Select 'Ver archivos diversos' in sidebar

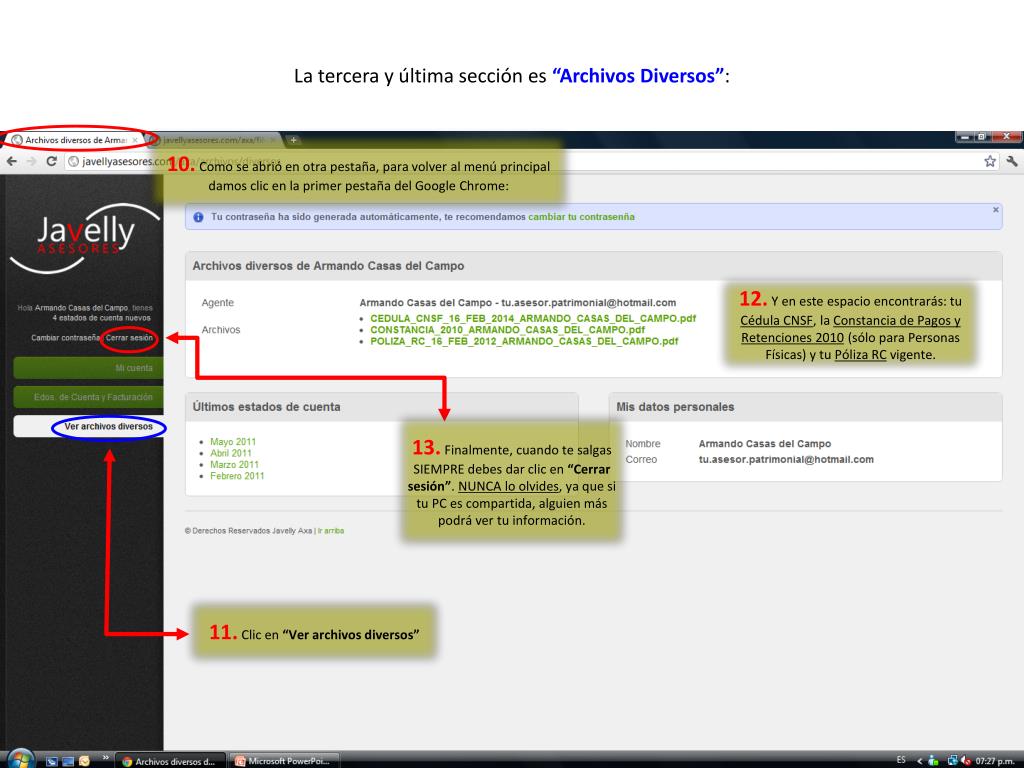pyautogui.click(x=88, y=426)
